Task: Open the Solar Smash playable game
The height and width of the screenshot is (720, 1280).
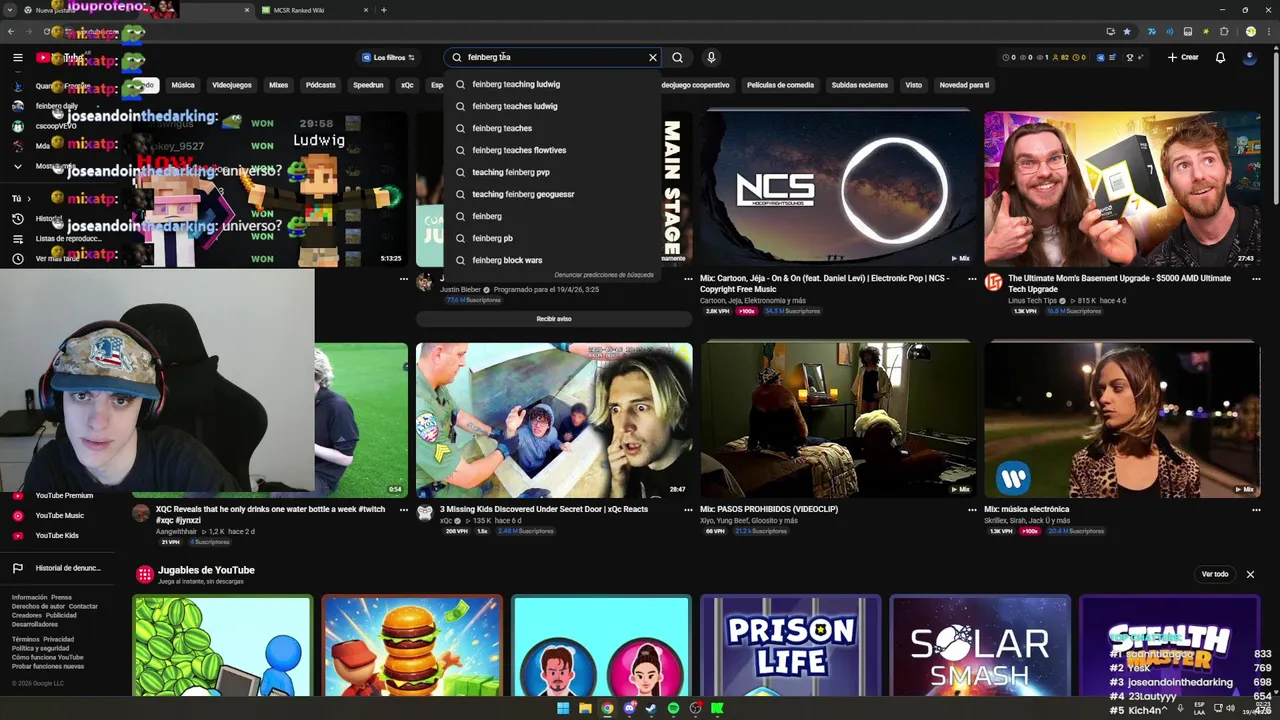Action: 979,645
